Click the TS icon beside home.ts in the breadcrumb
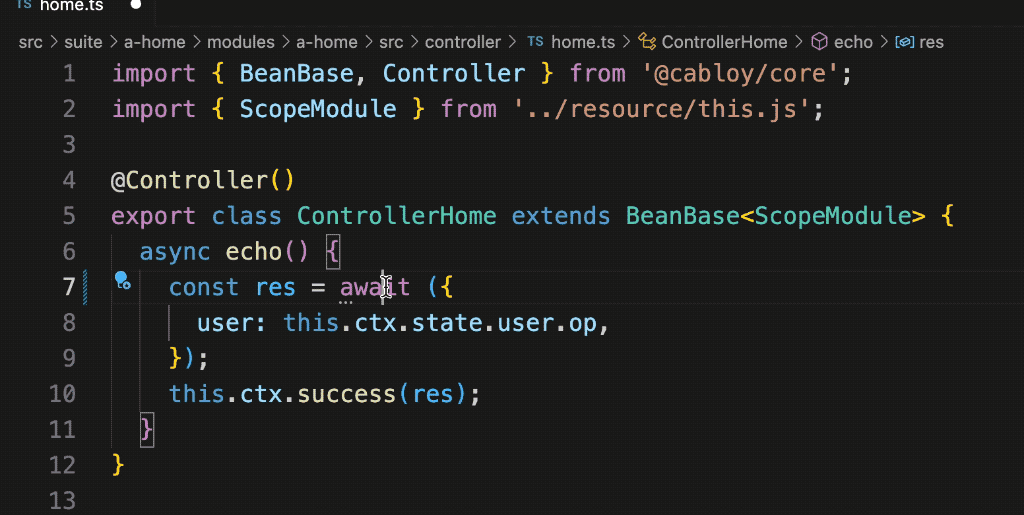Image resolution: width=1024 pixels, height=515 pixels. (x=535, y=42)
